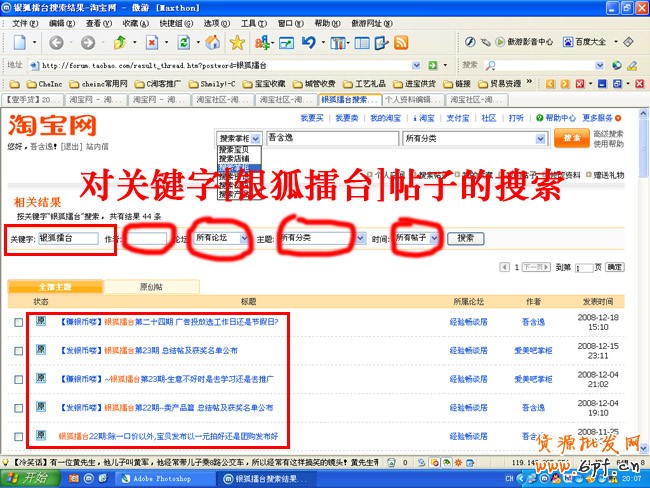Screen dimensions: 650x488
Task: Open 傲游影音中心 media center
Action: 524,42
